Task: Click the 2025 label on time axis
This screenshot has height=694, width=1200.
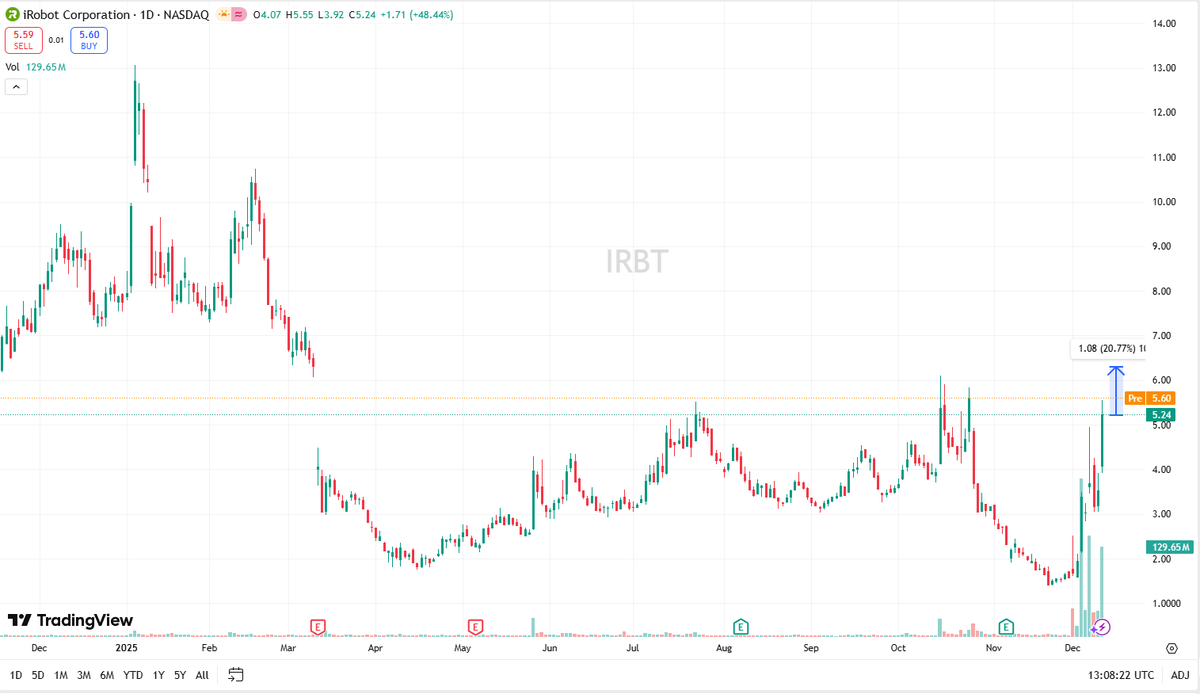Action: coord(125,648)
